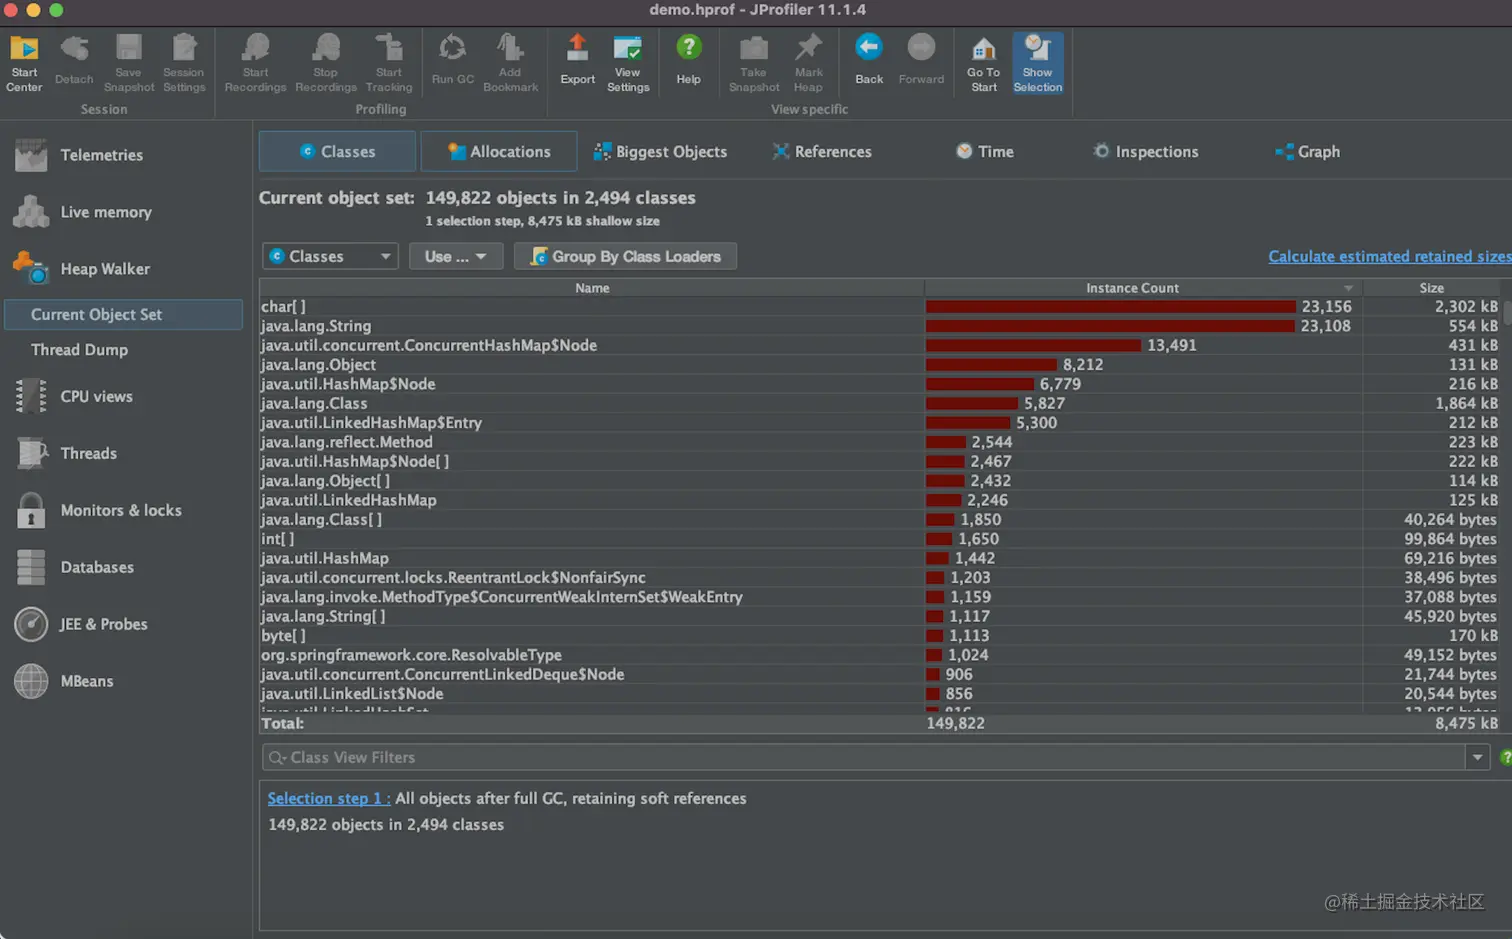Select the char[ ] row
This screenshot has width=1512, height=939.
click(x=880, y=307)
